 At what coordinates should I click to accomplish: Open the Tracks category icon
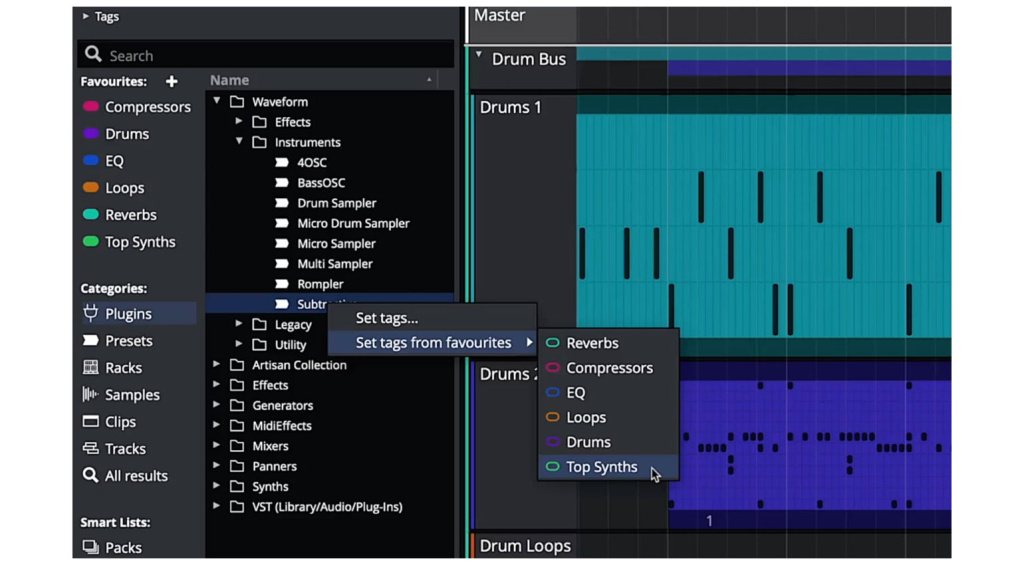[91, 448]
